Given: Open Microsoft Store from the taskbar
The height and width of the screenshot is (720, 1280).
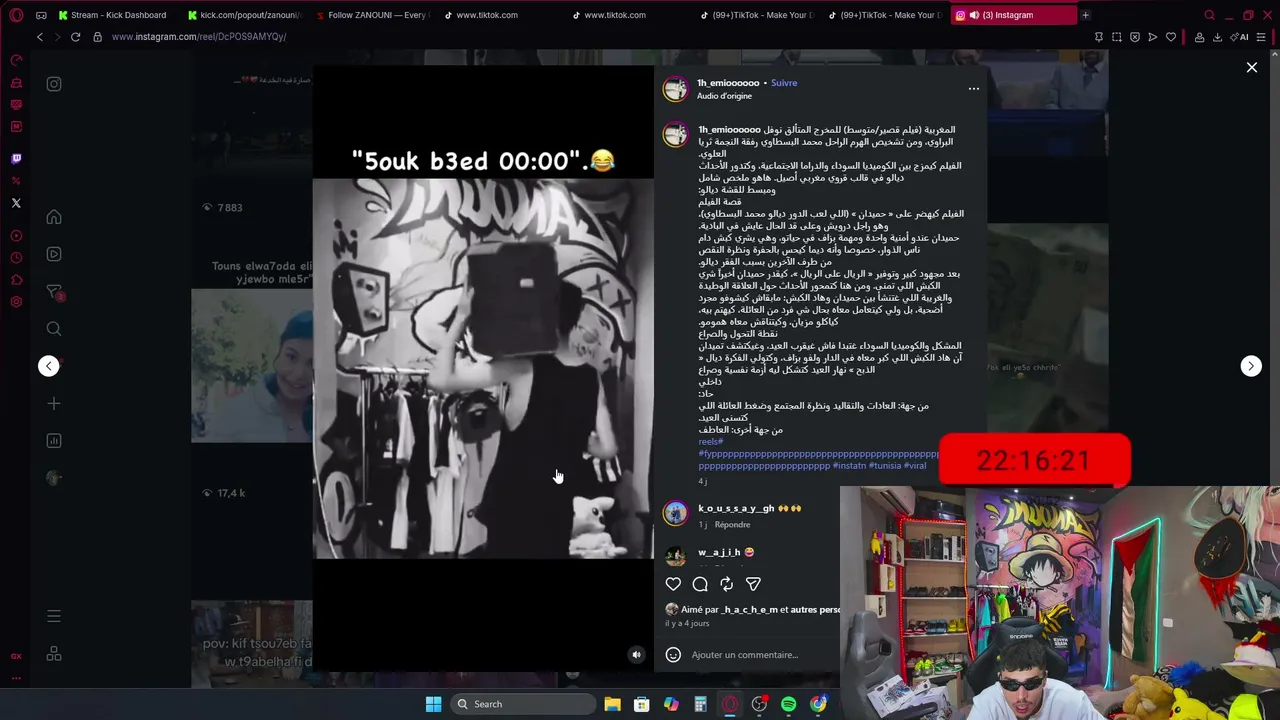Looking at the screenshot, I should pos(642,704).
